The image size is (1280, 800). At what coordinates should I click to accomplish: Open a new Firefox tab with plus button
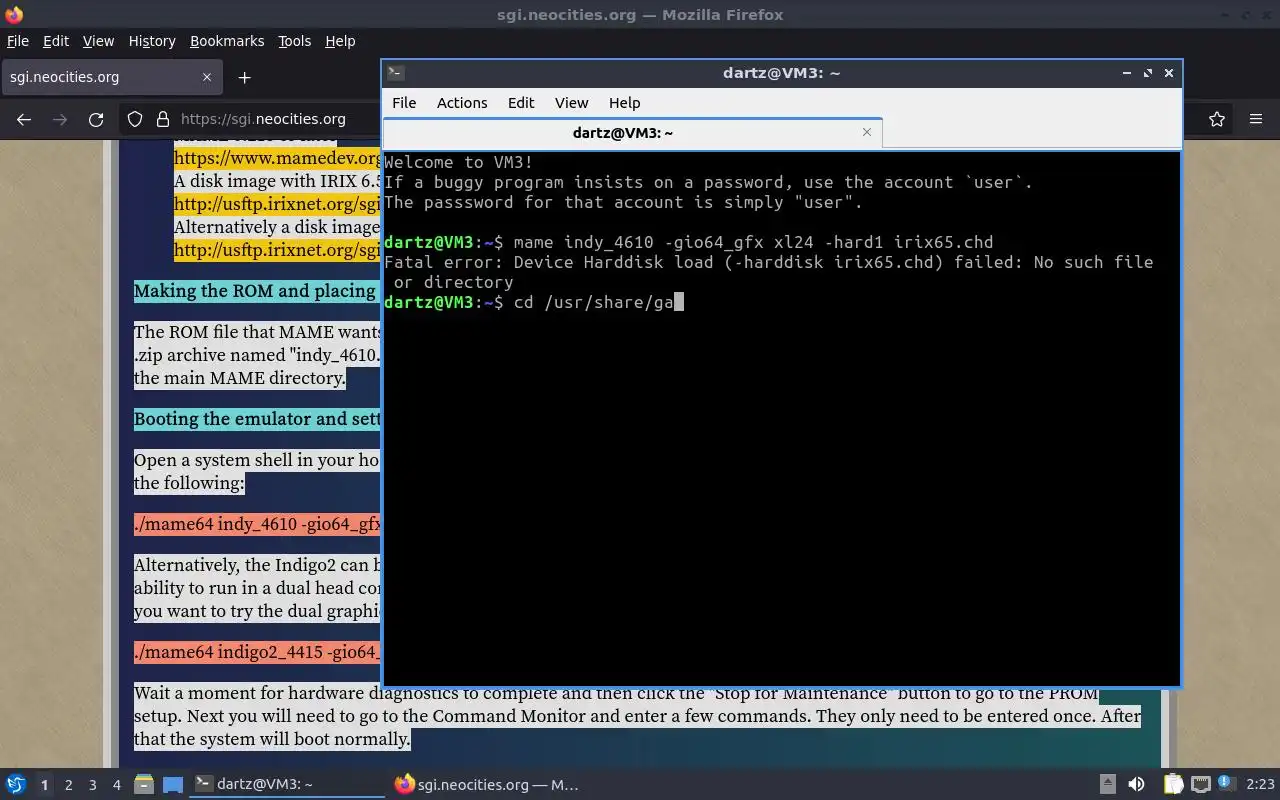tap(244, 77)
